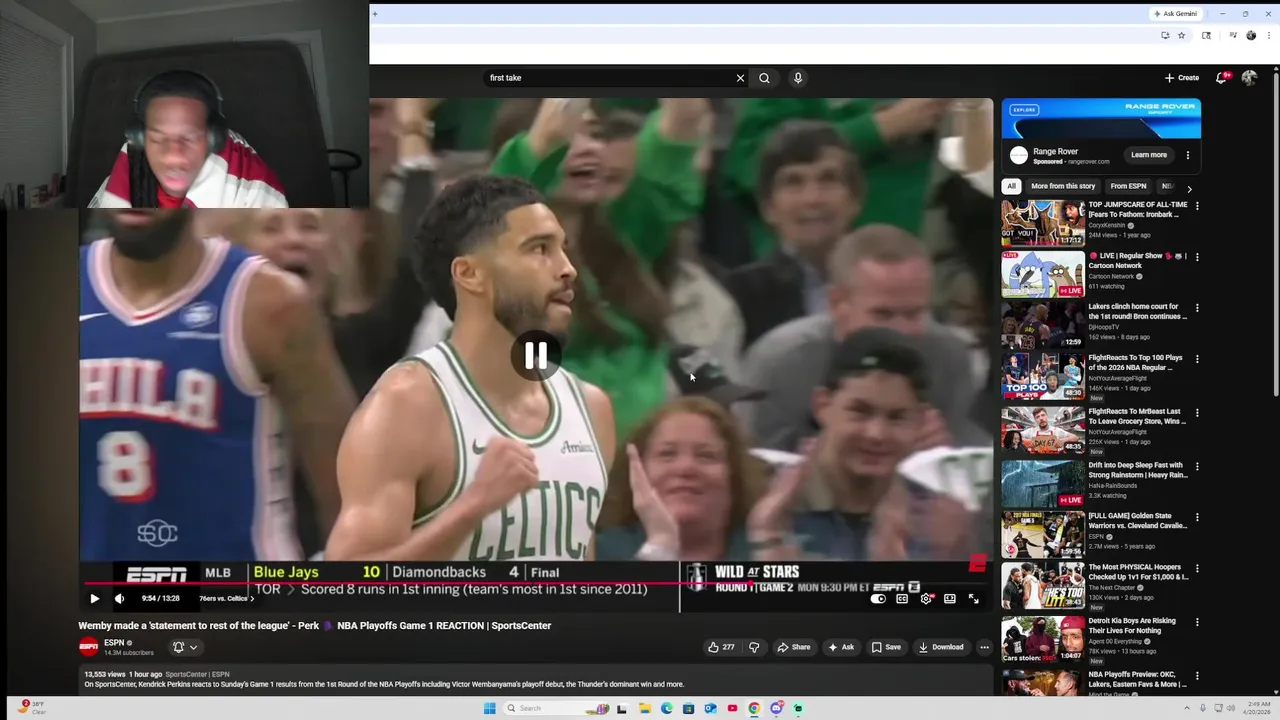Switch to theater mode
The width and height of the screenshot is (1280, 720).
(x=950, y=599)
